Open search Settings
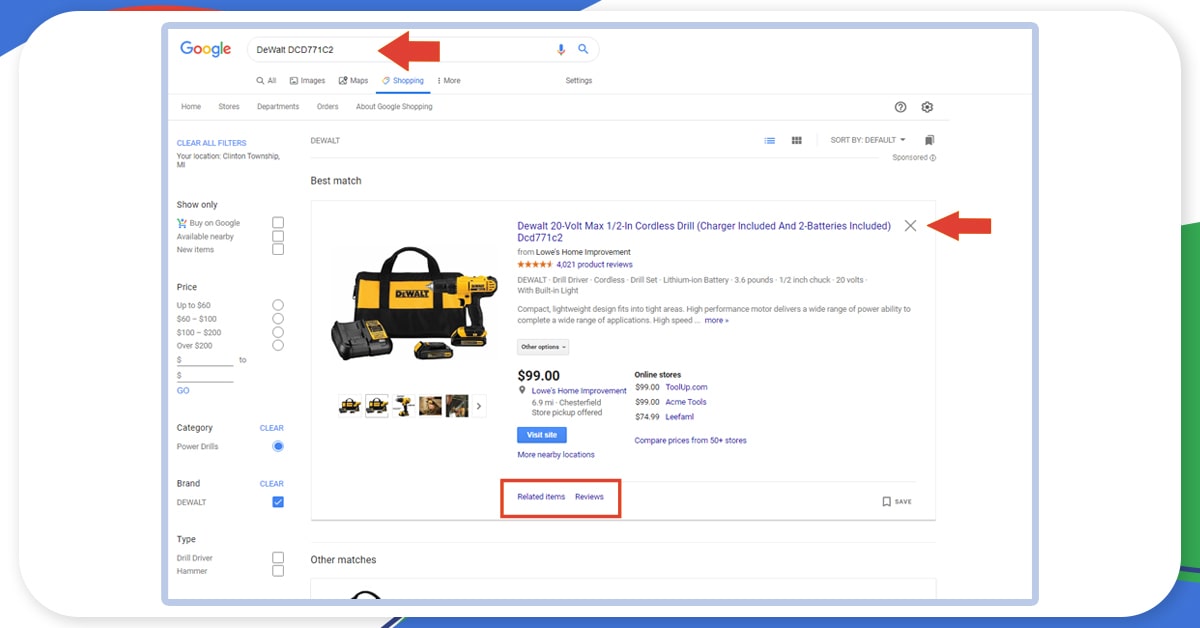The height and width of the screenshot is (628, 1200). click(579, 81)
